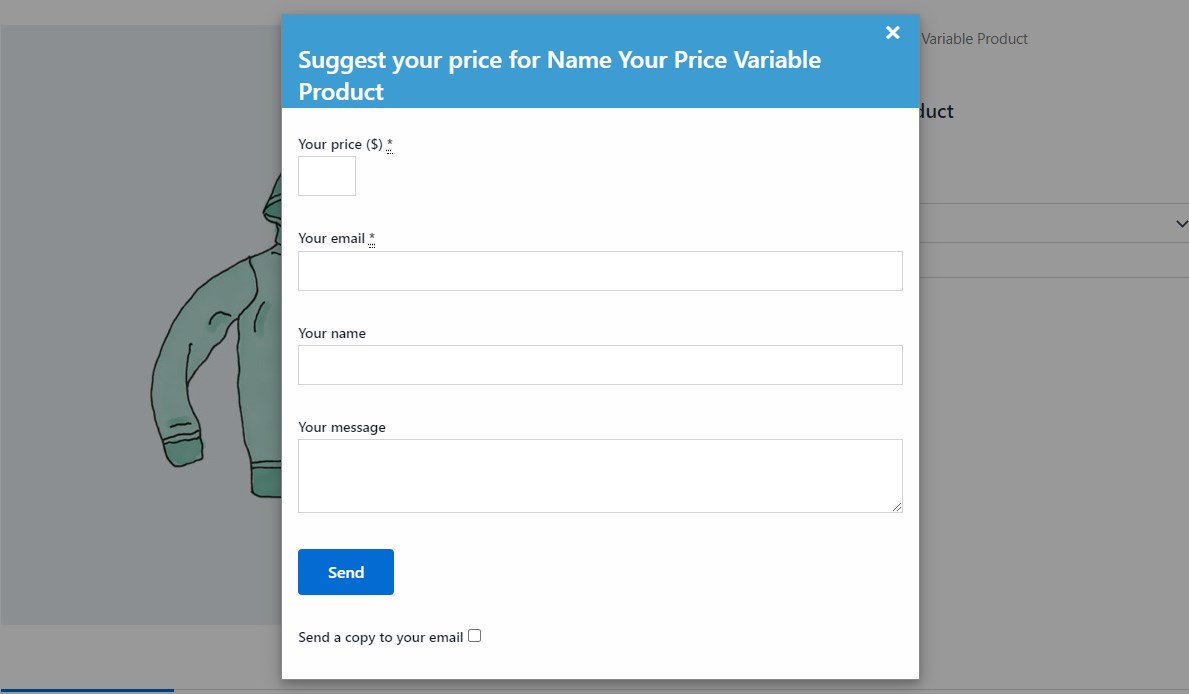Click the textarea resize handle
Image resolution: width=1189 pixels, height=694 pixels.
[897, 508]
